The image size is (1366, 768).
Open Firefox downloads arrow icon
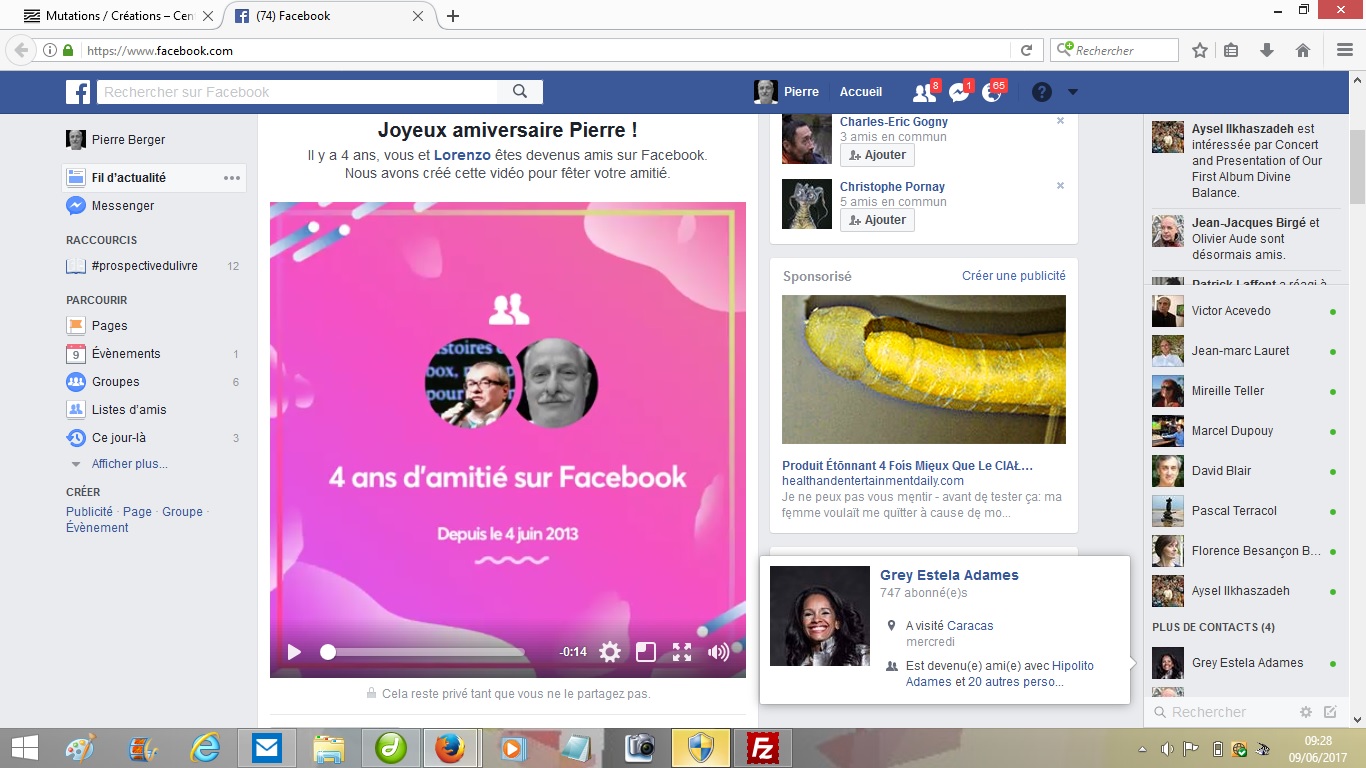point(1266,50)
